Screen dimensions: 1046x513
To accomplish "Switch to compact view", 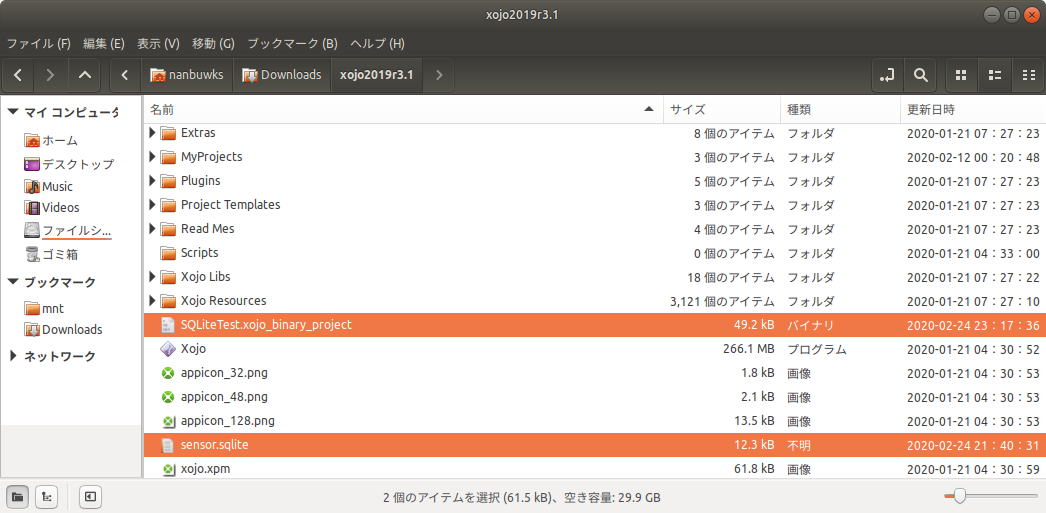I will point(1029,75).
